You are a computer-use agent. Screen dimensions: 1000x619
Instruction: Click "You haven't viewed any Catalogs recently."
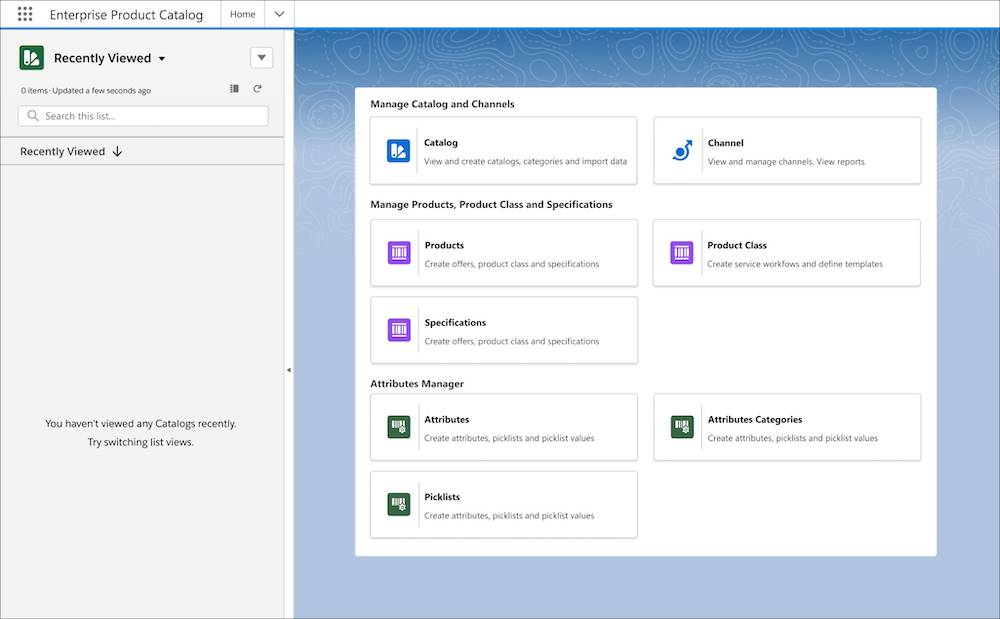[140, 423]
